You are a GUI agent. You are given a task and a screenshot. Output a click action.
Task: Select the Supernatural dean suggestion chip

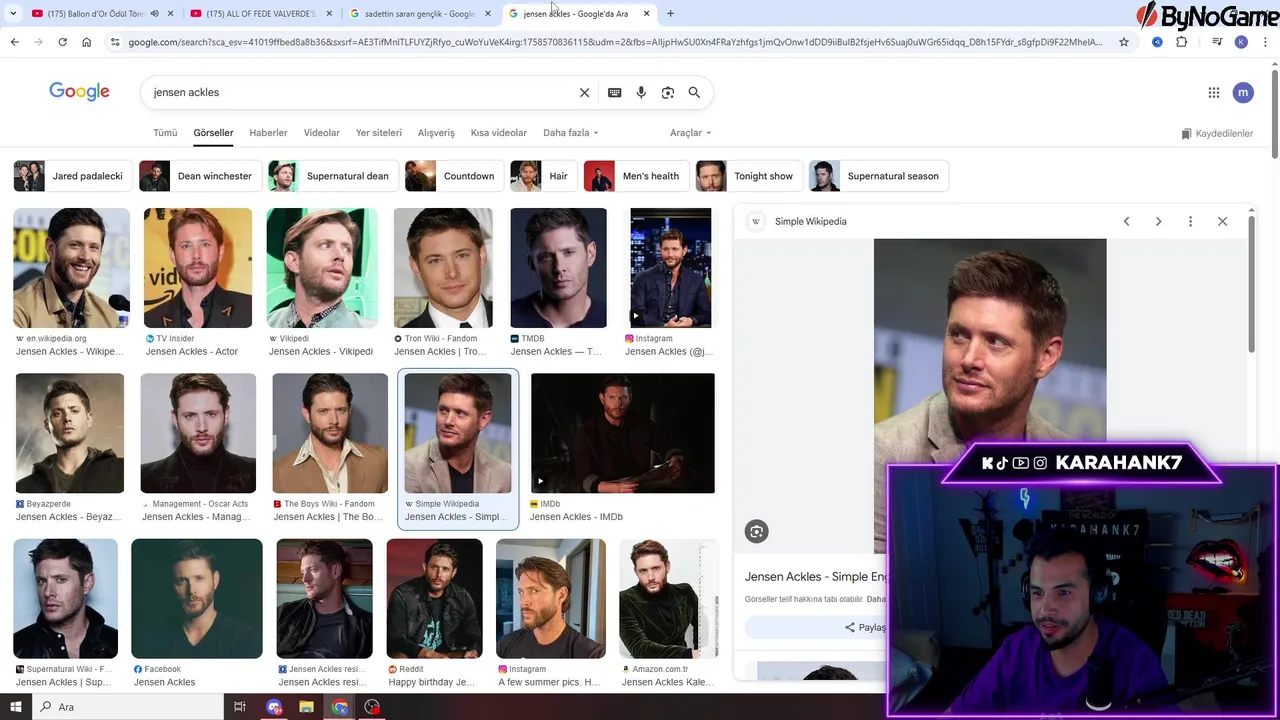coord(333,176)
